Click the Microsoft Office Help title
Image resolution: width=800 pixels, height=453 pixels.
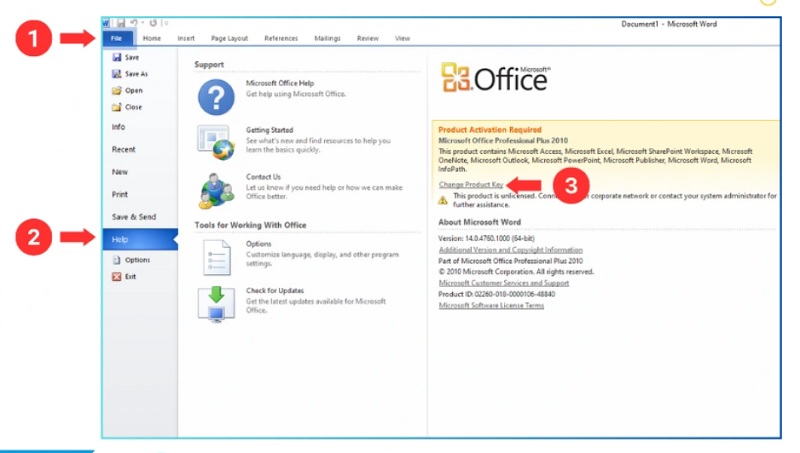click(280, 83)
